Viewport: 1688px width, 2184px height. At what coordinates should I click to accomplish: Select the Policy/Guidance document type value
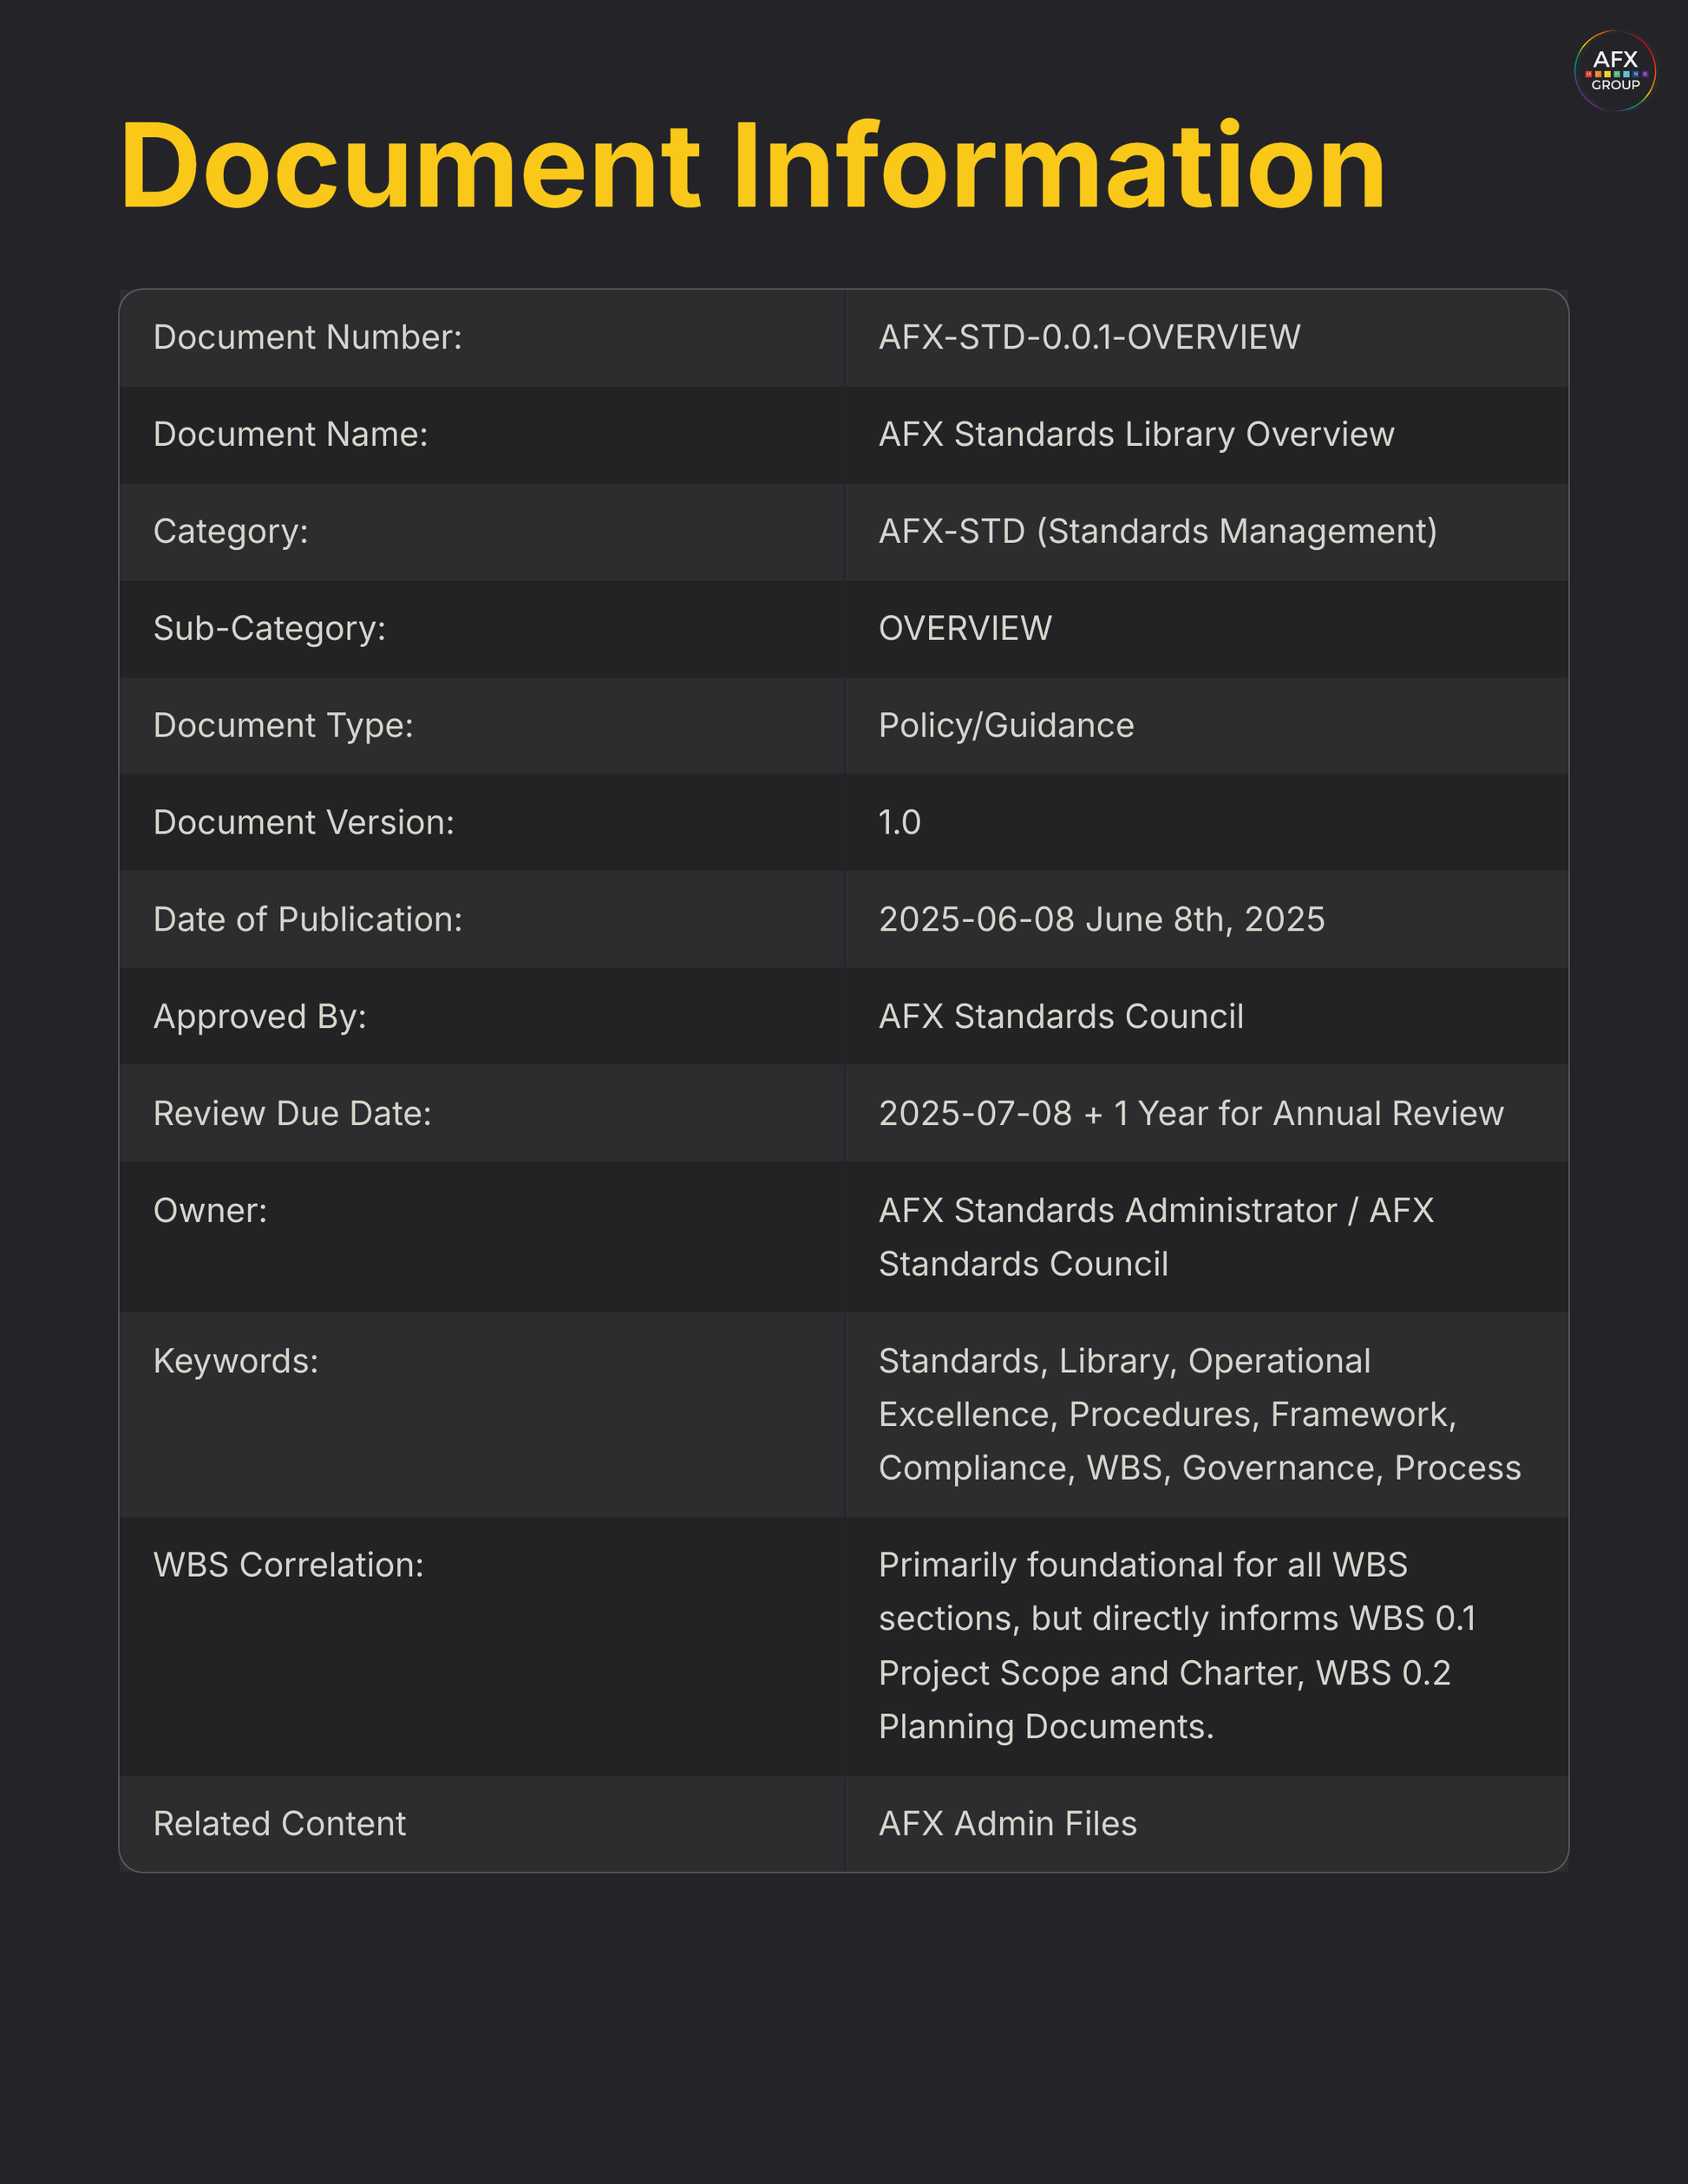(1006, 726)
